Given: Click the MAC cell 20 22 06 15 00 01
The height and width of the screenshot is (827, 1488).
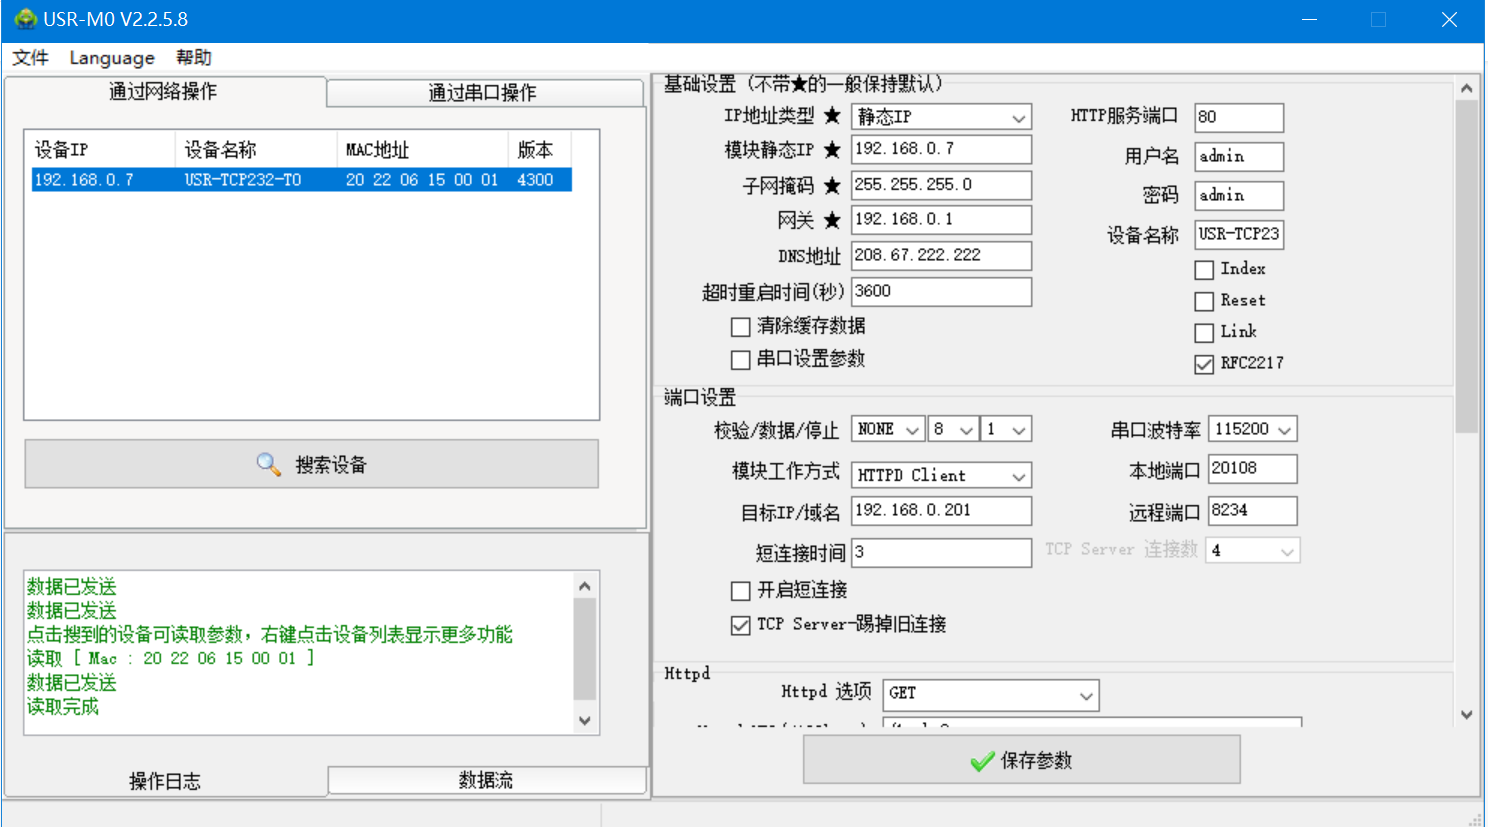Looking at the screenshot, I should pyautogui.click(x=422, y=180).
